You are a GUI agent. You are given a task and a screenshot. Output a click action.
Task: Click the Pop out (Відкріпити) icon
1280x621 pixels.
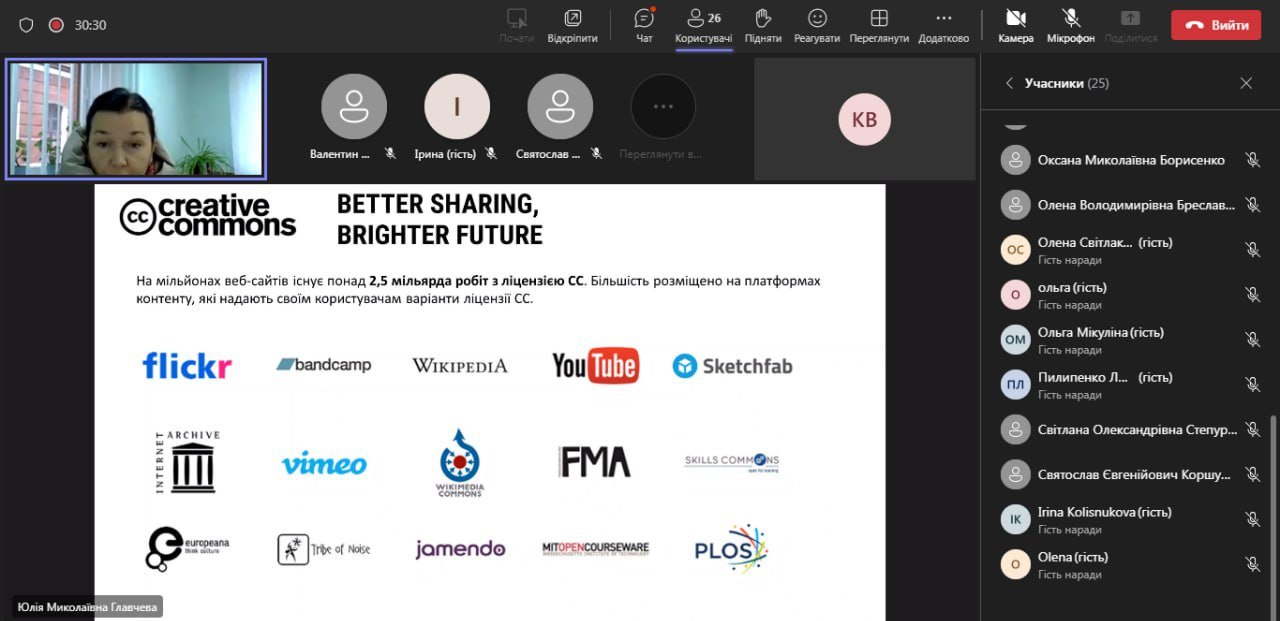pos(572,25)
